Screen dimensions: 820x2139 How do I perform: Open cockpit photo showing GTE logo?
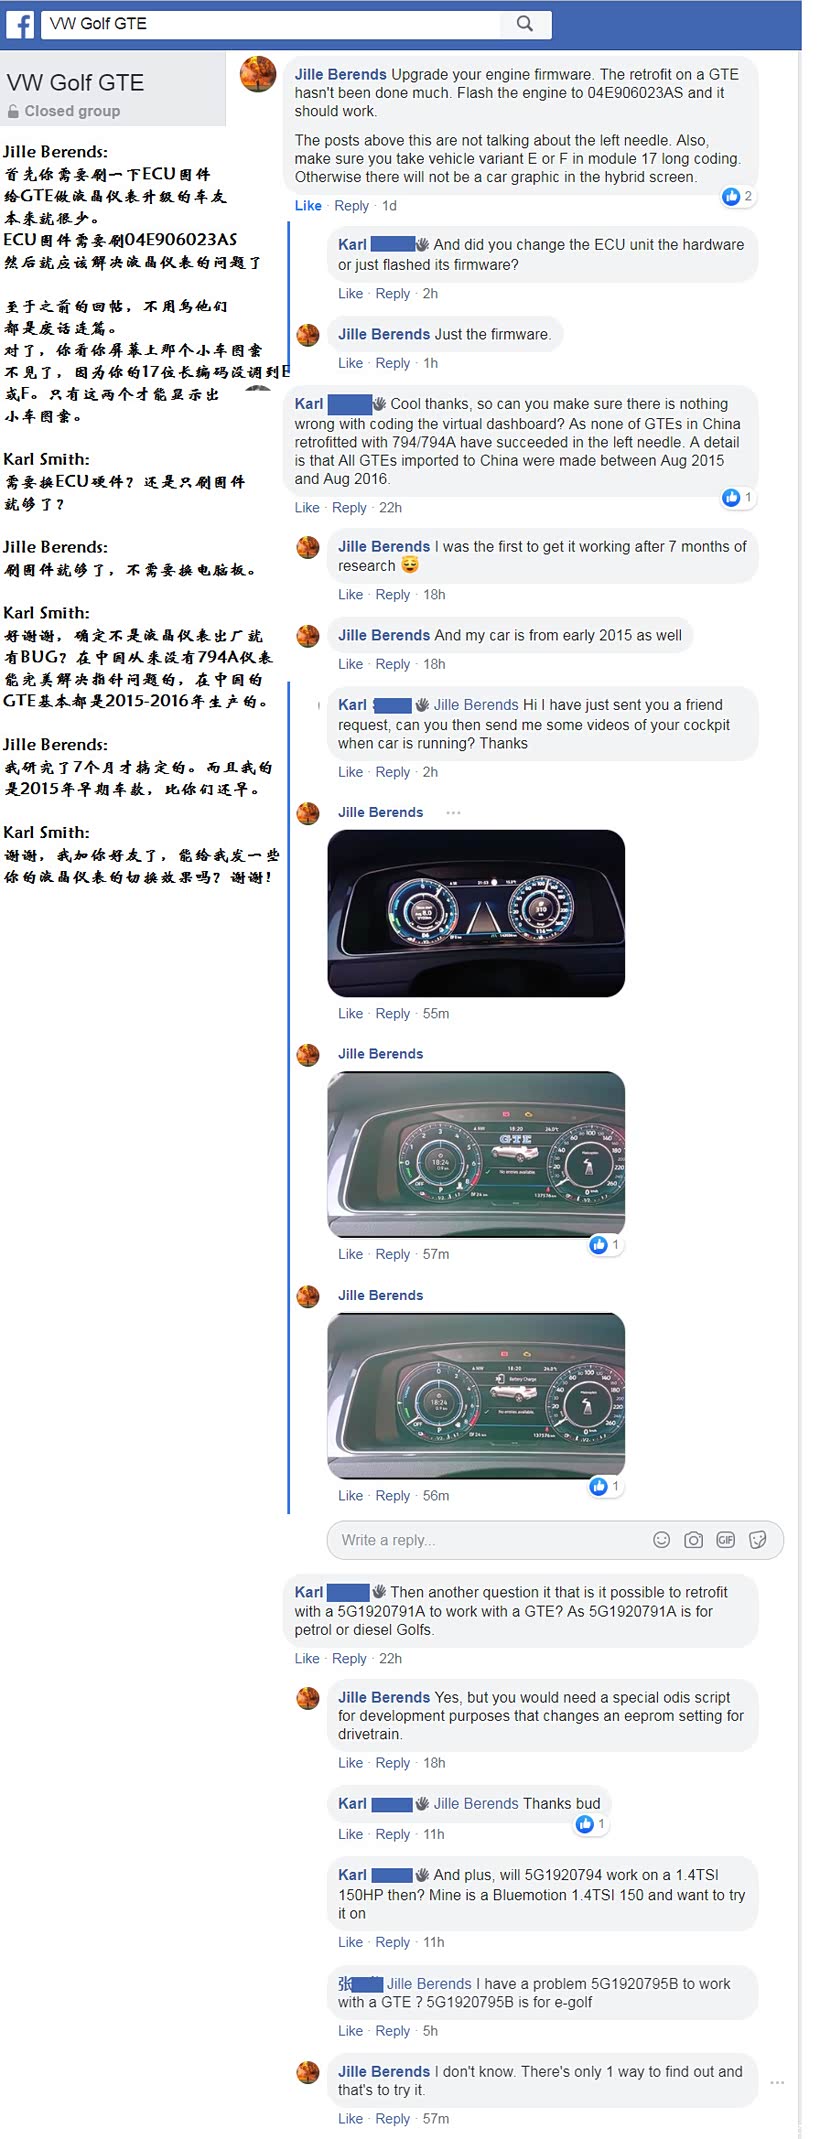pos(476,1154)
